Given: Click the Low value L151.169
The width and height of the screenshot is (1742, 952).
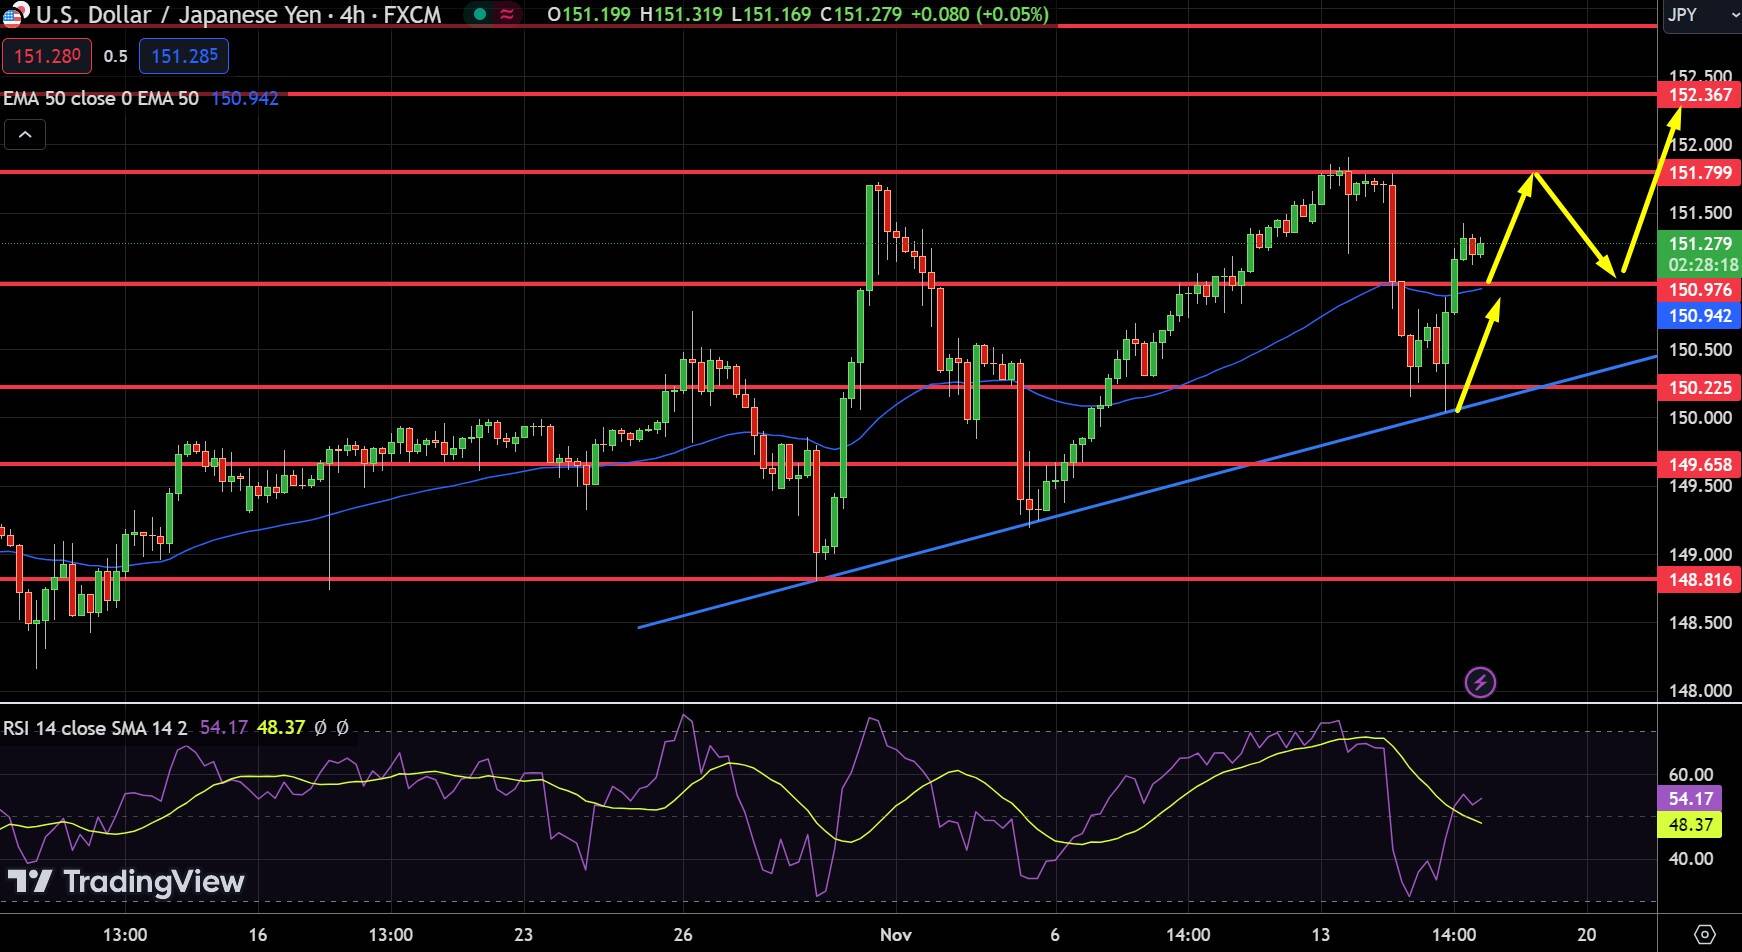Looking at the screenshot, I should coord(772,14).
